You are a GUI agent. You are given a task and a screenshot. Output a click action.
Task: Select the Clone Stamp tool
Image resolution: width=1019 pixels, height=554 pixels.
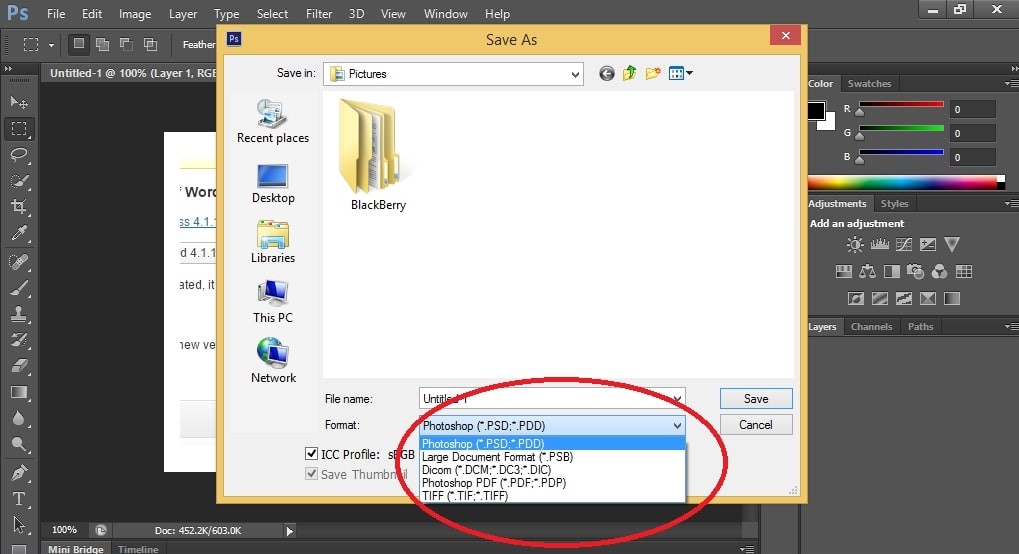[19, 314]
